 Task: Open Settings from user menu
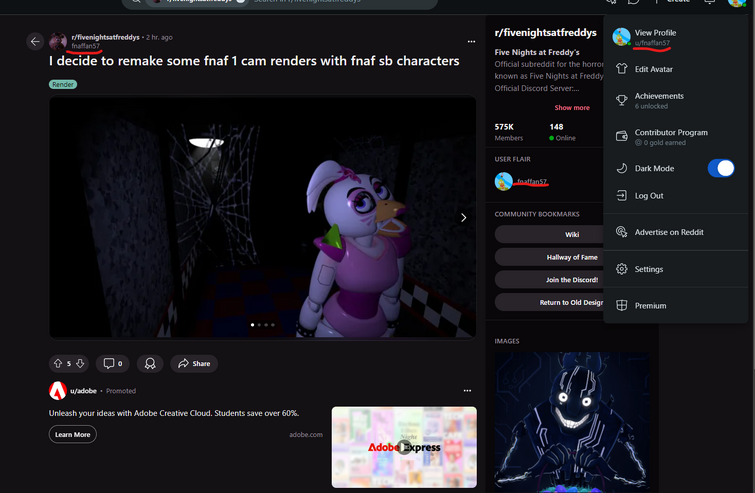(675, 269)
